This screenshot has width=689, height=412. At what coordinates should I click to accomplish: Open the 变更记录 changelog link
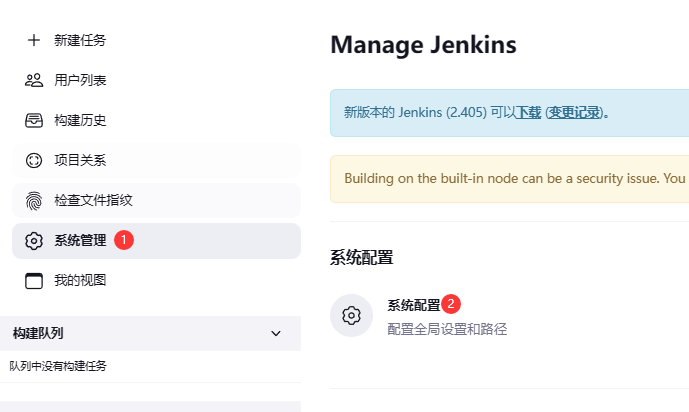(574, 113)
